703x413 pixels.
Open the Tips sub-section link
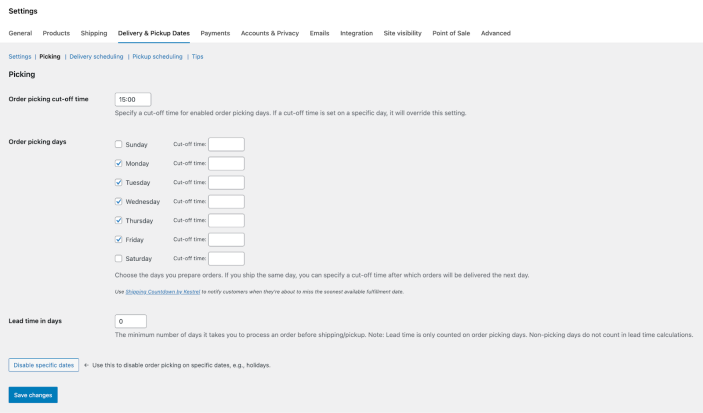(x=197, y=57)
